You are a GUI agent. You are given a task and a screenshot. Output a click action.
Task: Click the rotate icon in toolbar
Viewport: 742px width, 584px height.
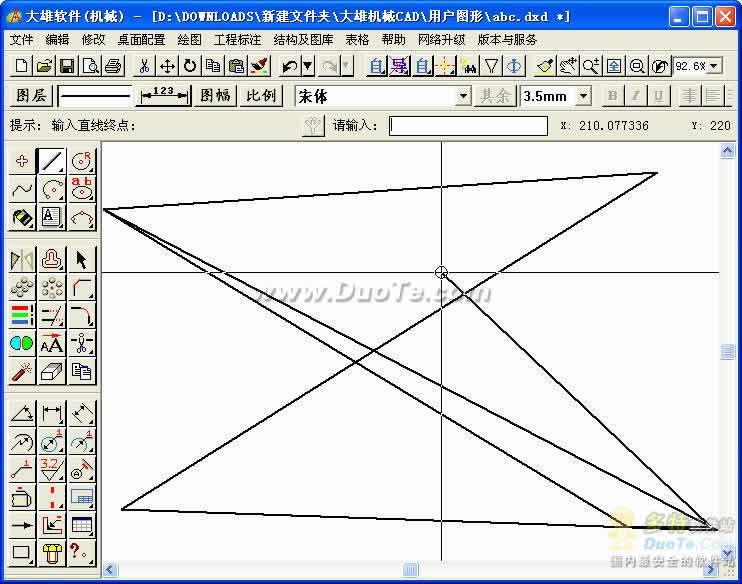190,66
